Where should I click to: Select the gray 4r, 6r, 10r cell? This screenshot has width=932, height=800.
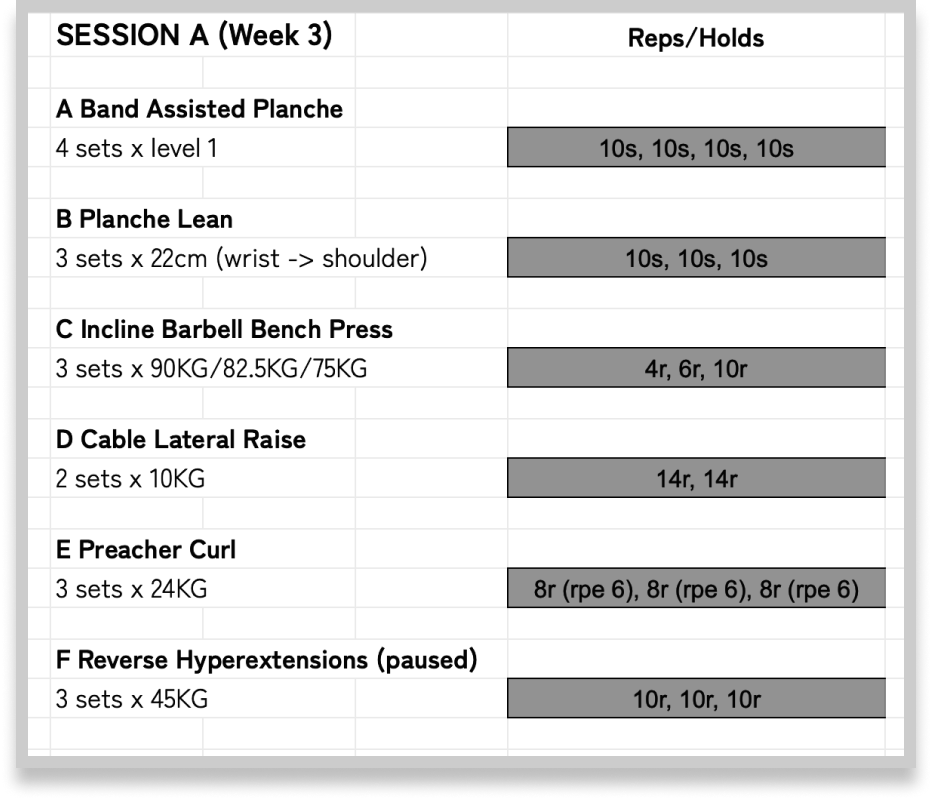tap(696, 368)
